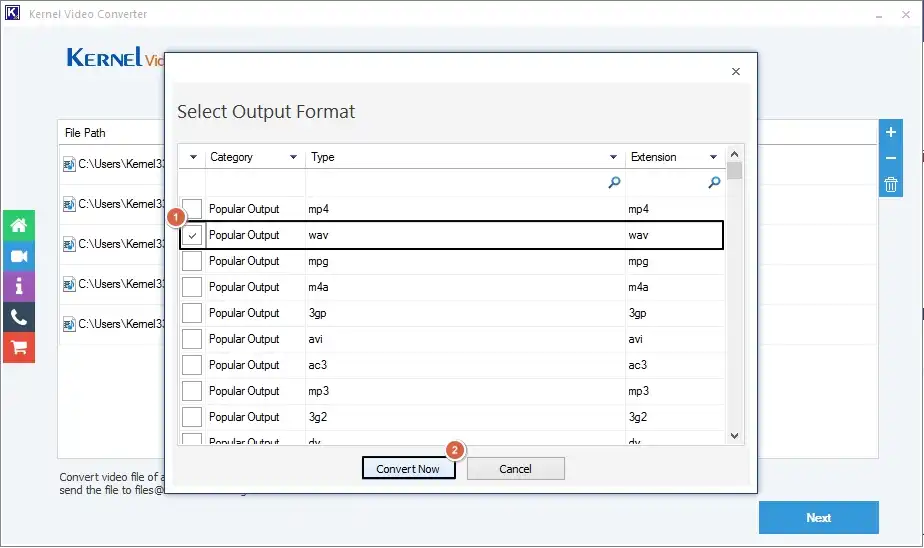
Task: Click the Cancel button
Action: pos(516,468)
